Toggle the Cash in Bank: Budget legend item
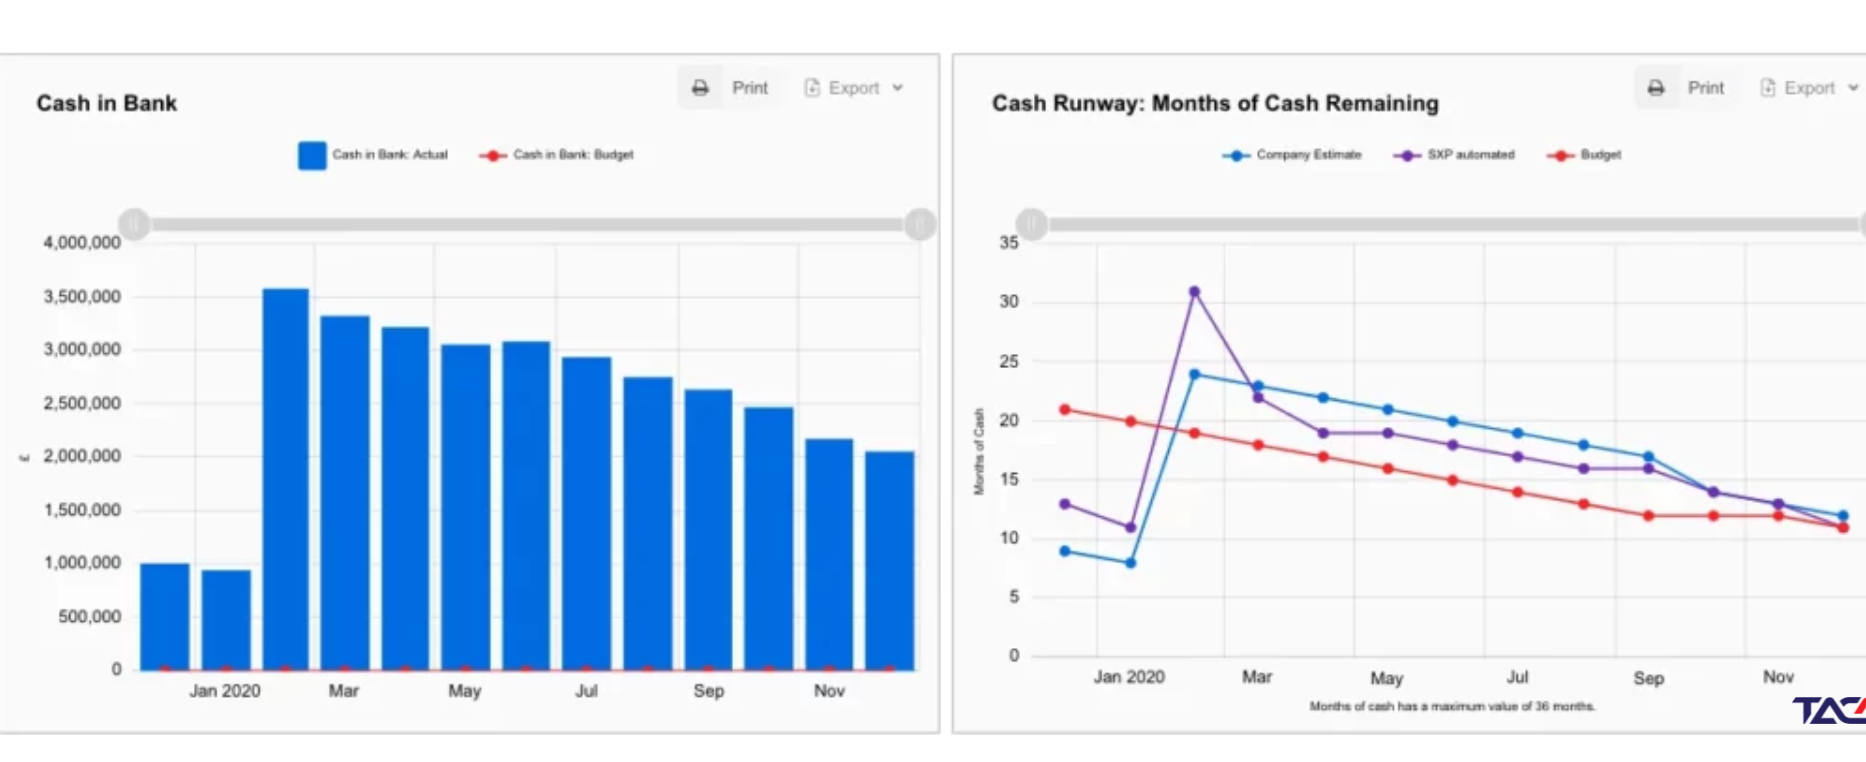This screenshot has height=762, width=1866. click(x=556, y=155)
